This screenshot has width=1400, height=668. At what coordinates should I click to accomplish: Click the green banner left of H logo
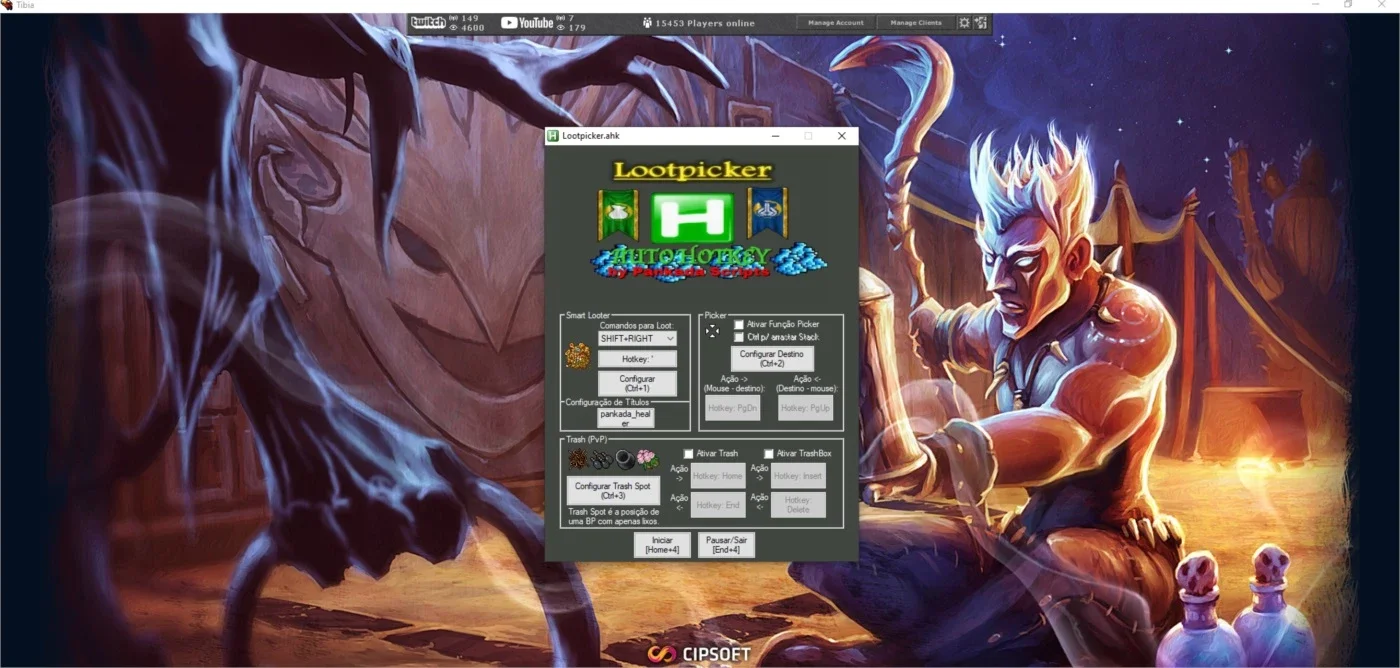coord(617,214)
